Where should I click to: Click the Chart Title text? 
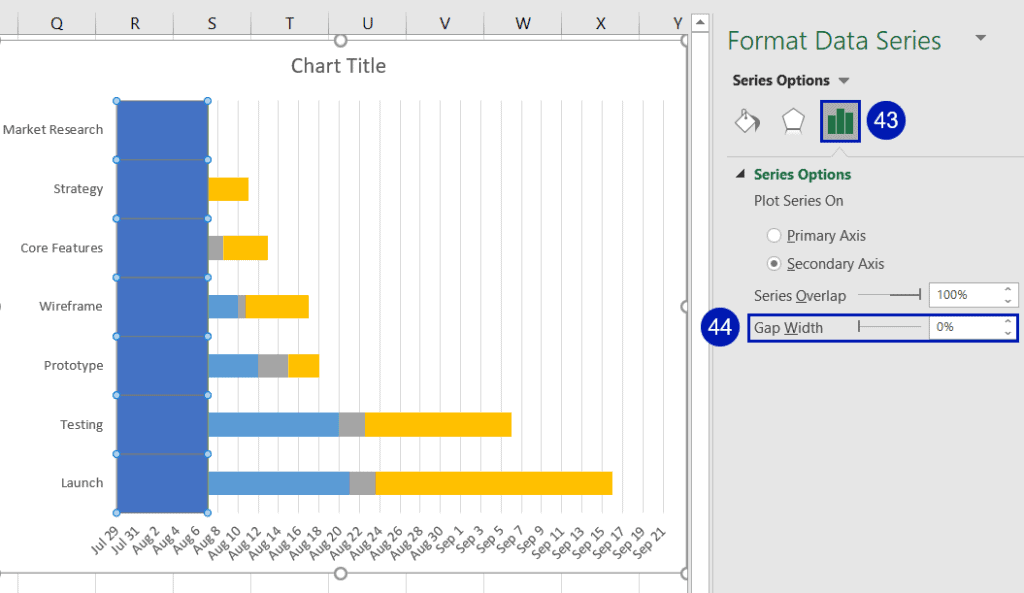tap(338, 66)
